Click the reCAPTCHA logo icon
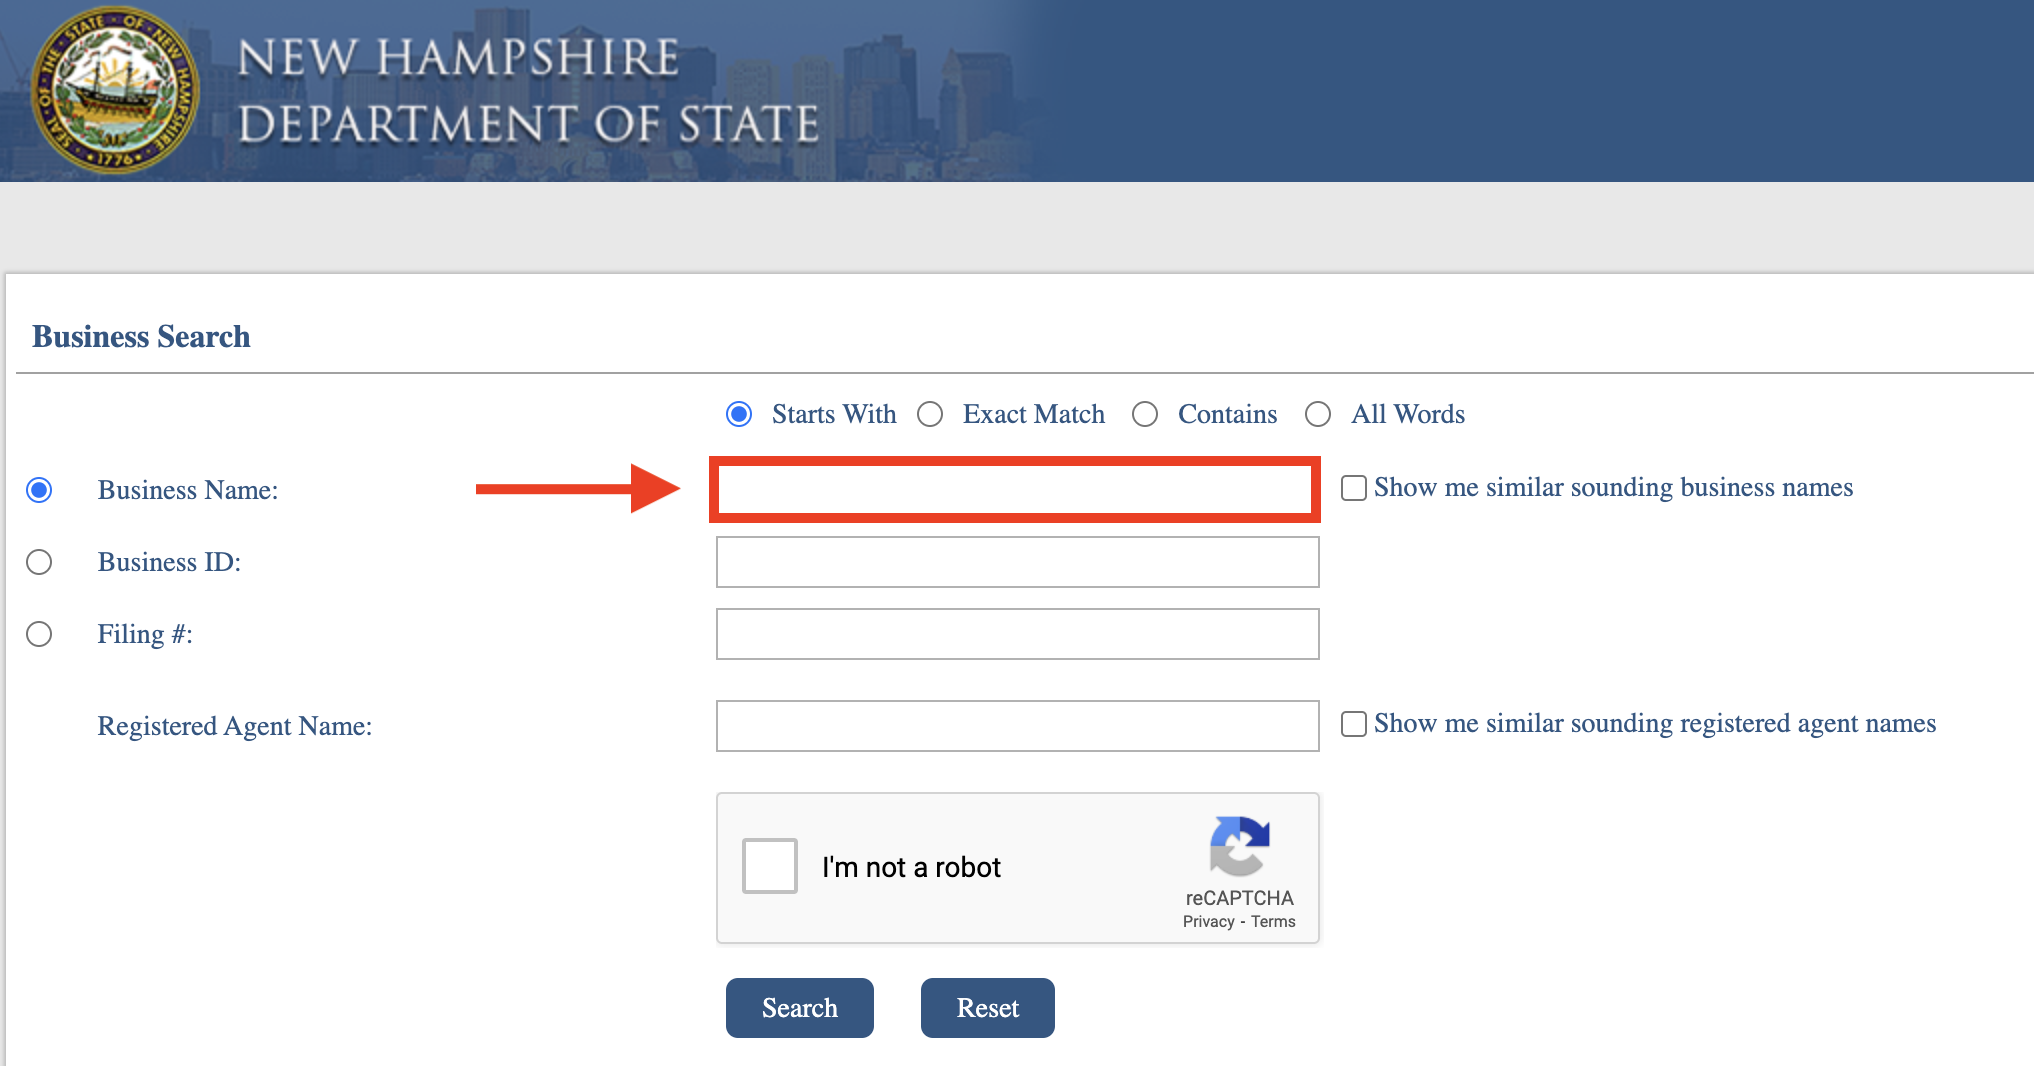This screenshot has height=1066, width=2034. tap(1239, 846)
